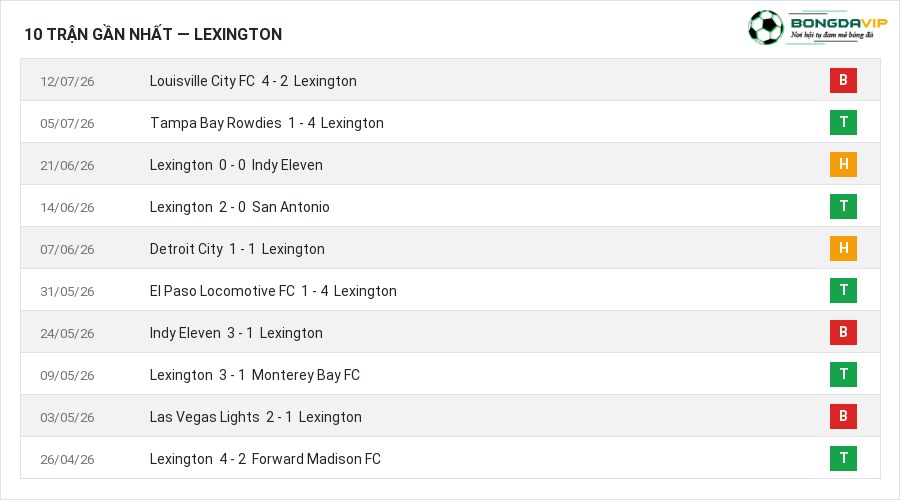
Task: Click the red B badge for Louisville City match
Action: point(843,80)
